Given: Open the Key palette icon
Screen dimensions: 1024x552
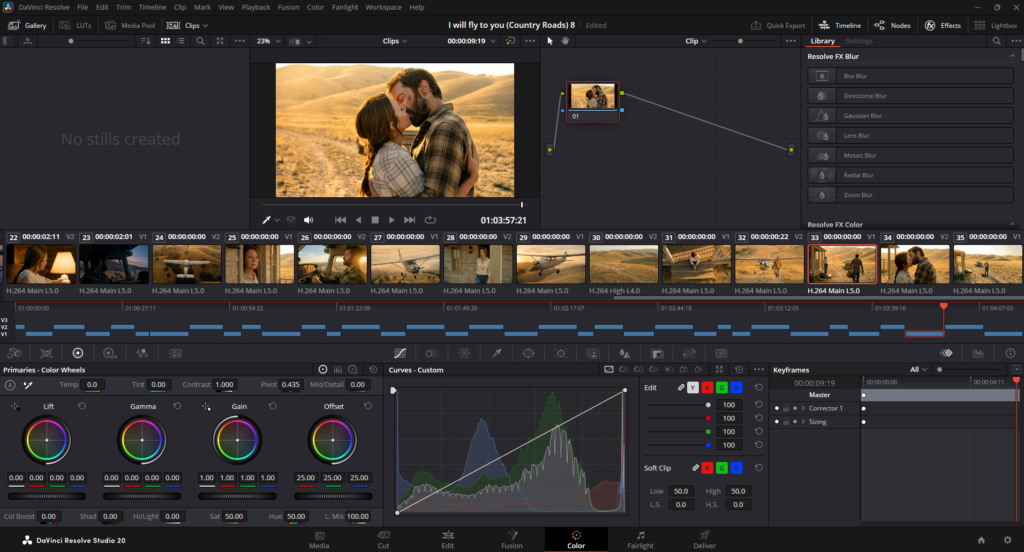Looking at the screenshot, I should pyautogui.click(x=657, y=353).
